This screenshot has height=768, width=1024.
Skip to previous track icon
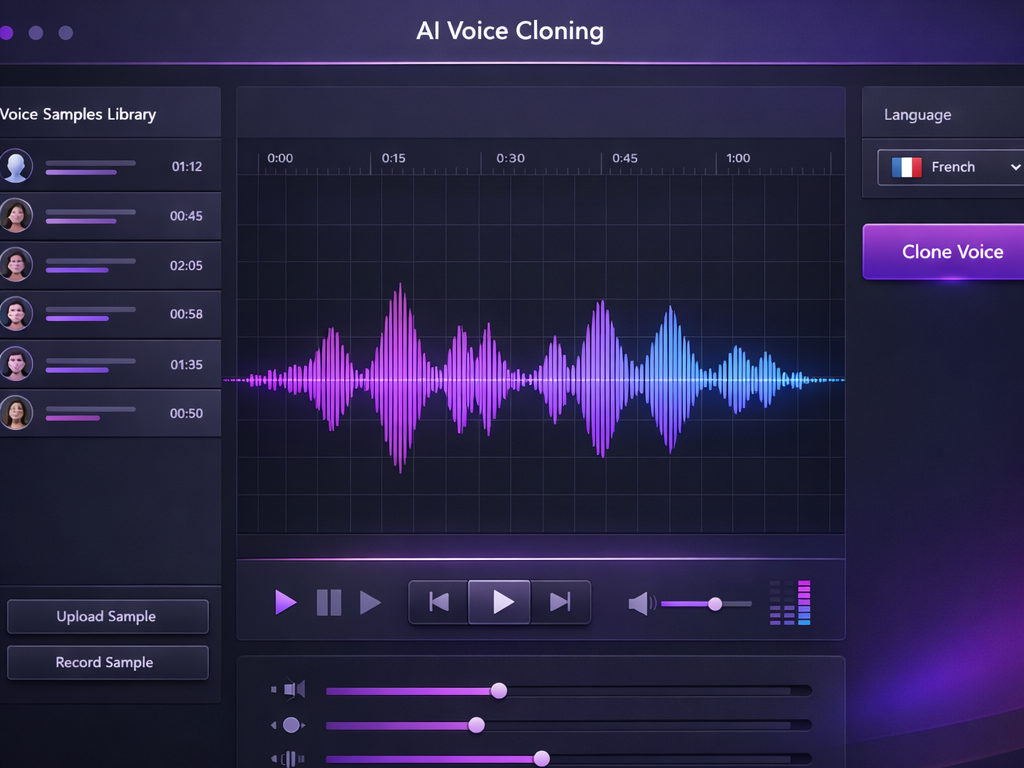click(437, 602)
